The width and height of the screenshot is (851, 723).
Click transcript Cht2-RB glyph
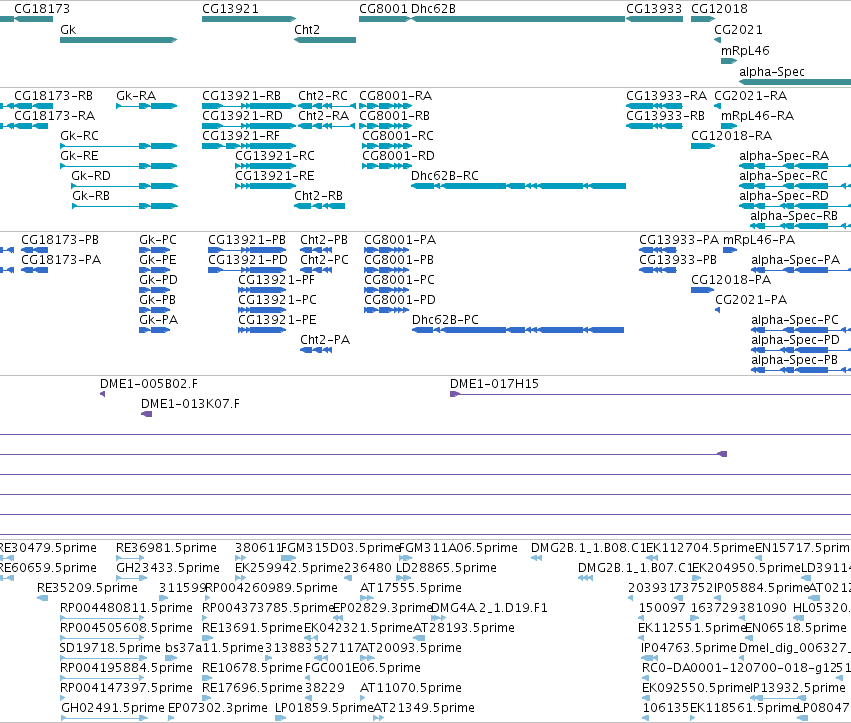point(319,206)
